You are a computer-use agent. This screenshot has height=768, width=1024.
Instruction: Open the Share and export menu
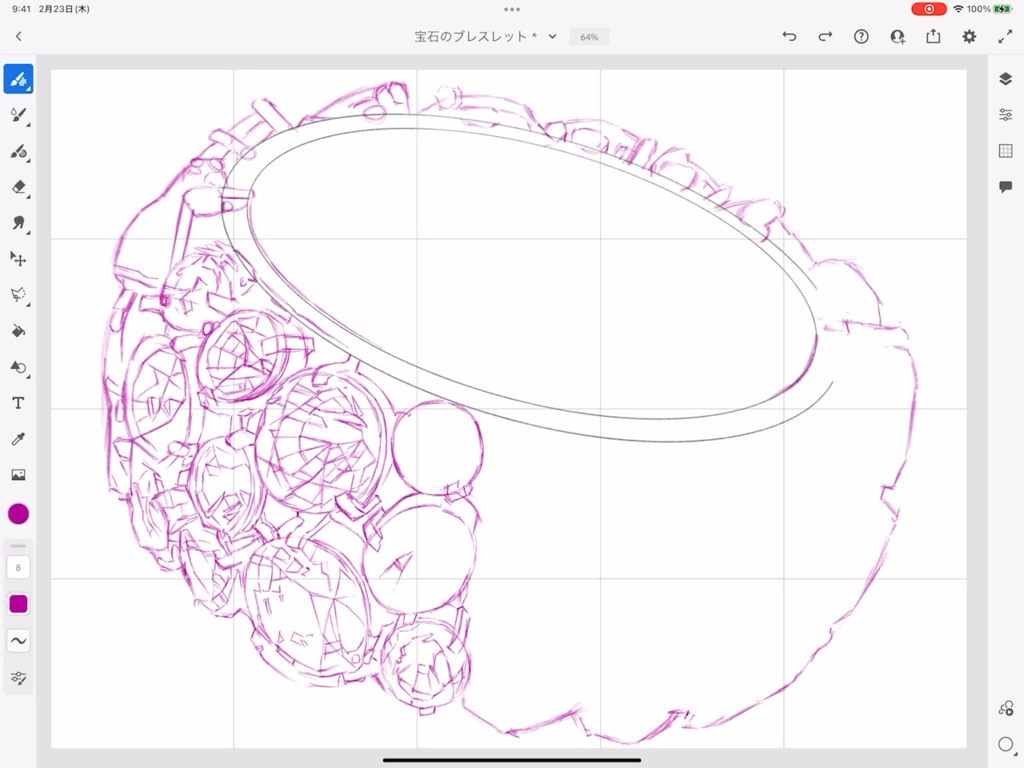pyautogui.click(x=933, y=37)
